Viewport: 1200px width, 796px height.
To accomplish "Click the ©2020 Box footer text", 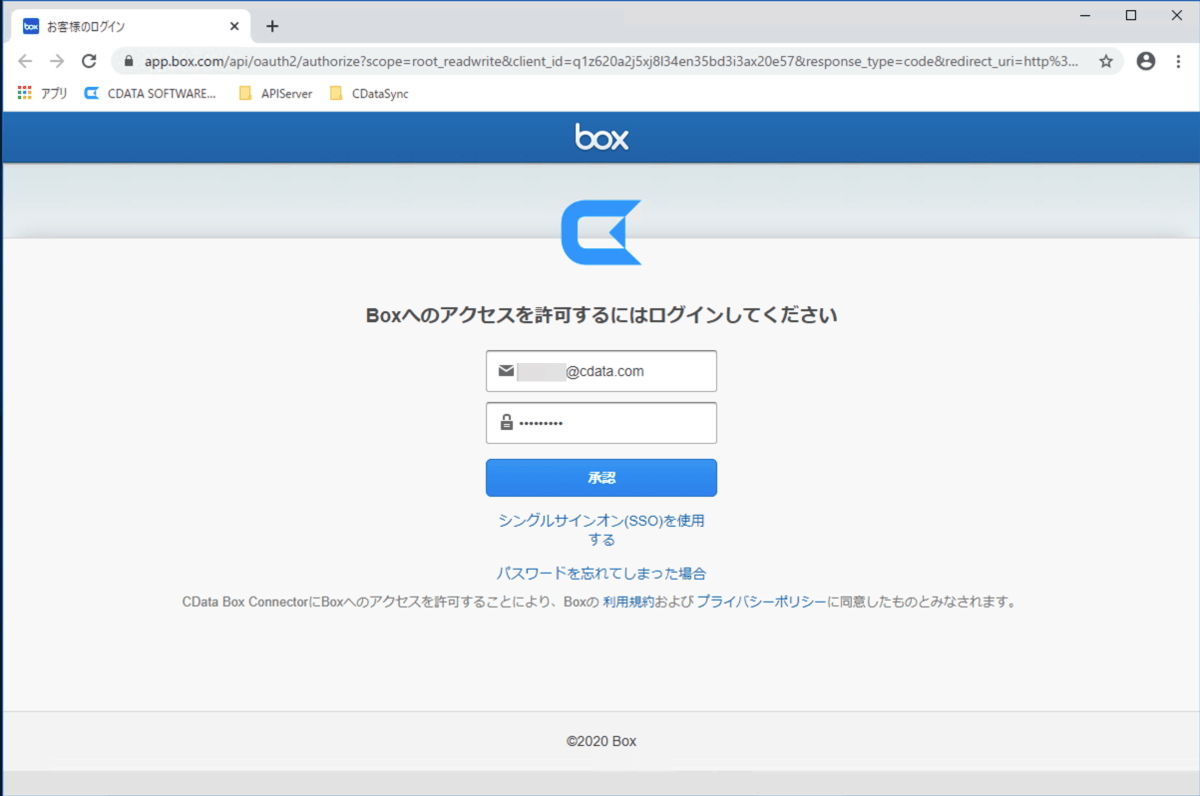I will [x=601, y=741].
